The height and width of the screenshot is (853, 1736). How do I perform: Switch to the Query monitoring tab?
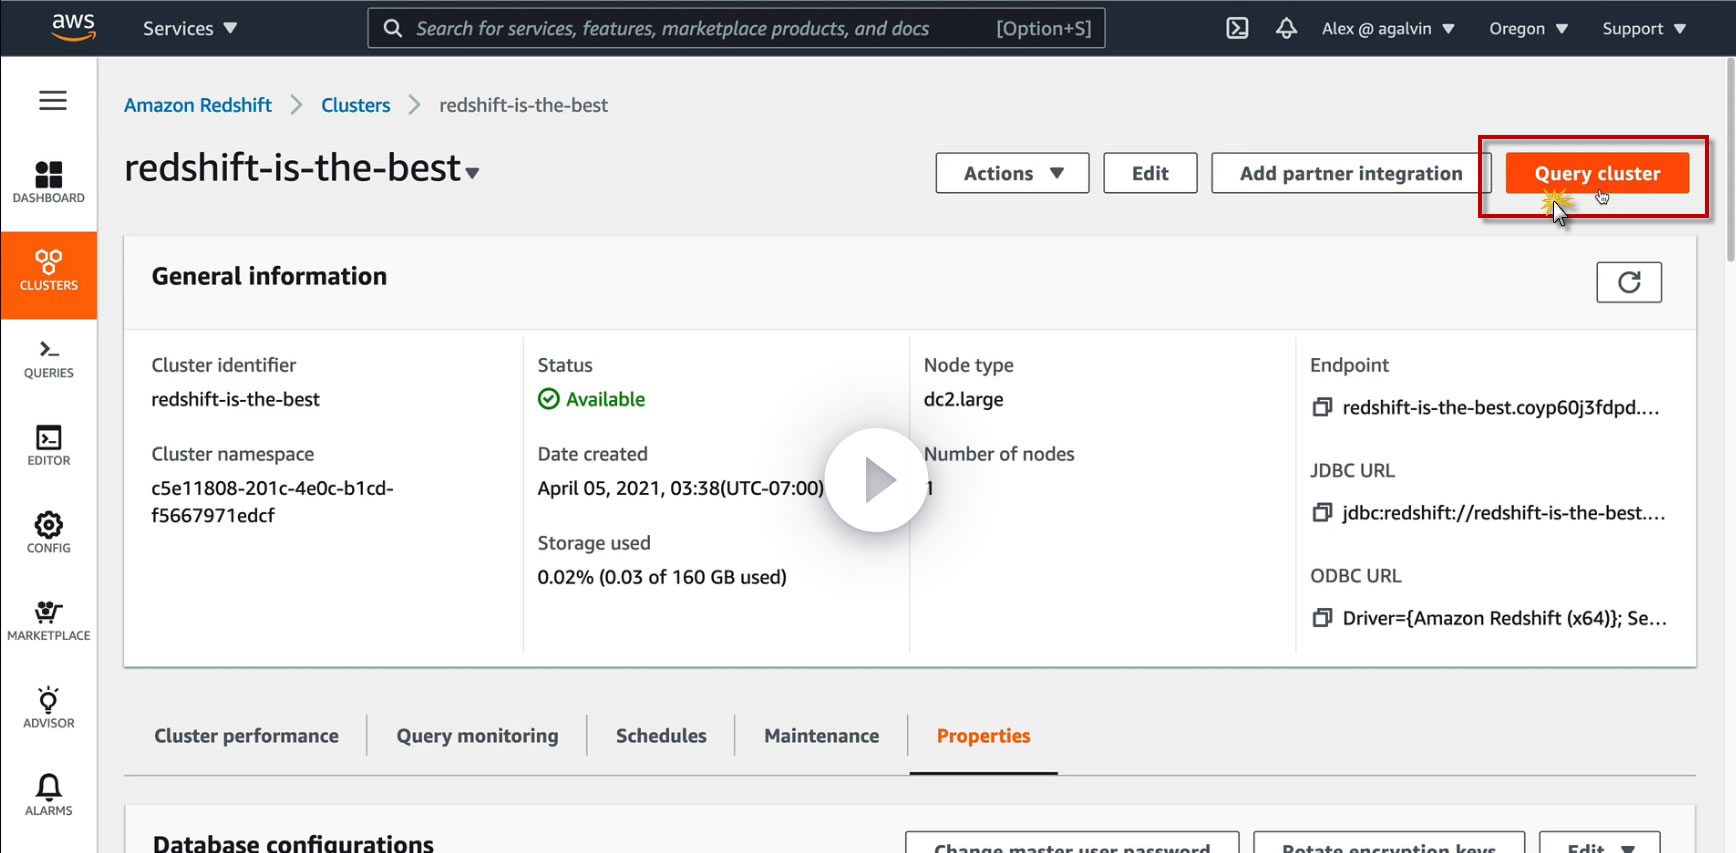coord(477,736)
